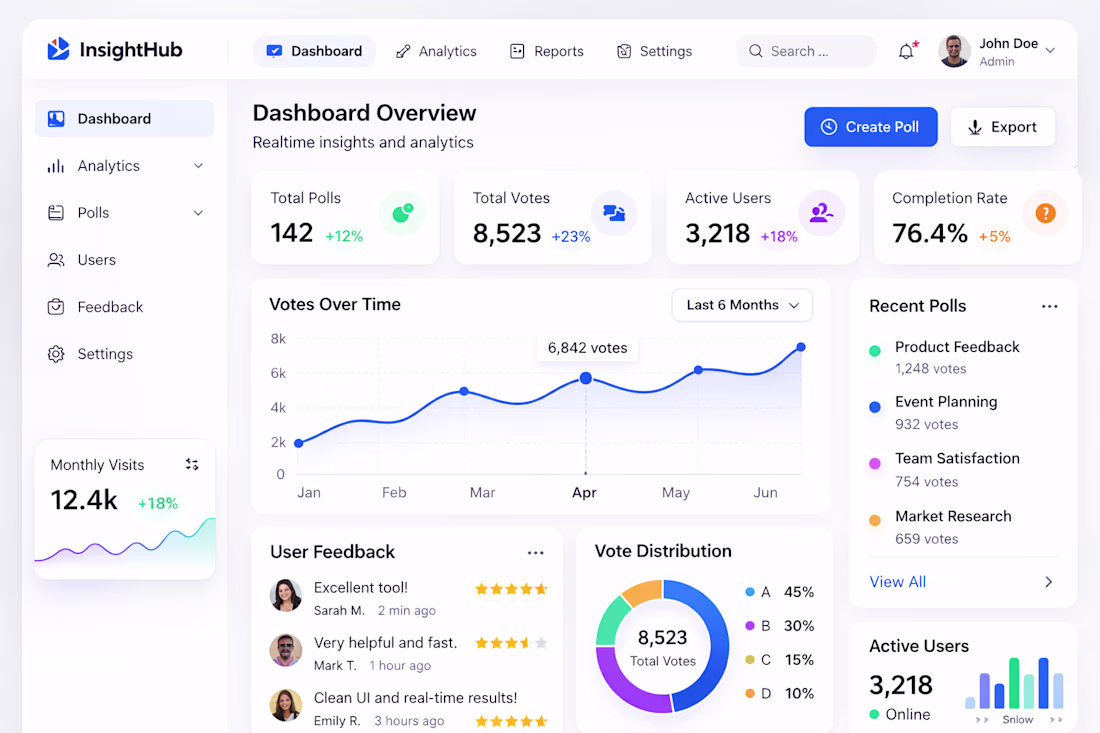This screenshot has width=1100, height=733.
Task: Click the April data point on chart
Action: (x=586, y=379)
